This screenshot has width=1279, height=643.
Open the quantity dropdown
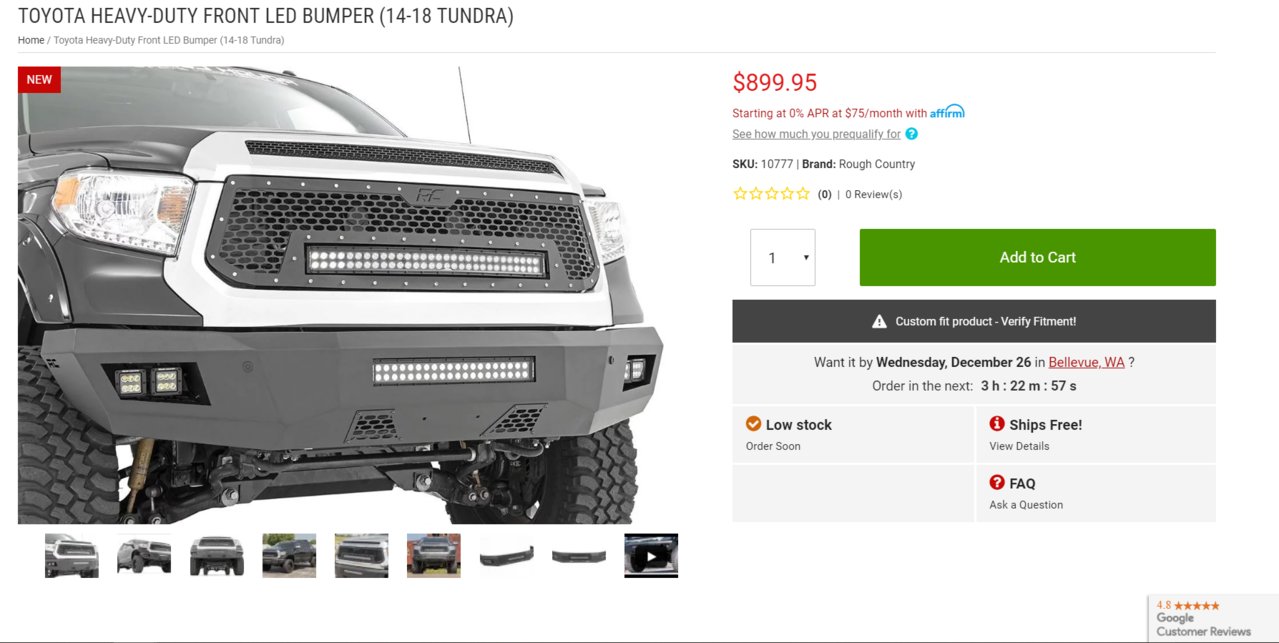(x=782, y=258)
